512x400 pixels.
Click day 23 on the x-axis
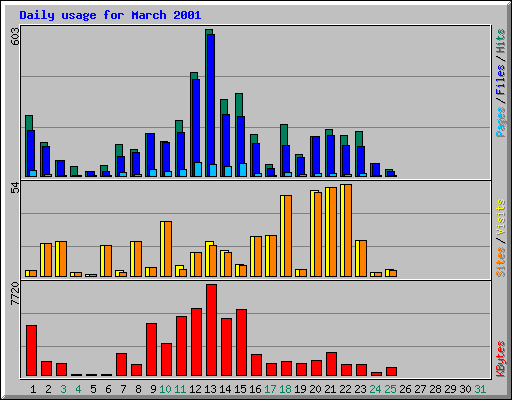pos(360,389)
